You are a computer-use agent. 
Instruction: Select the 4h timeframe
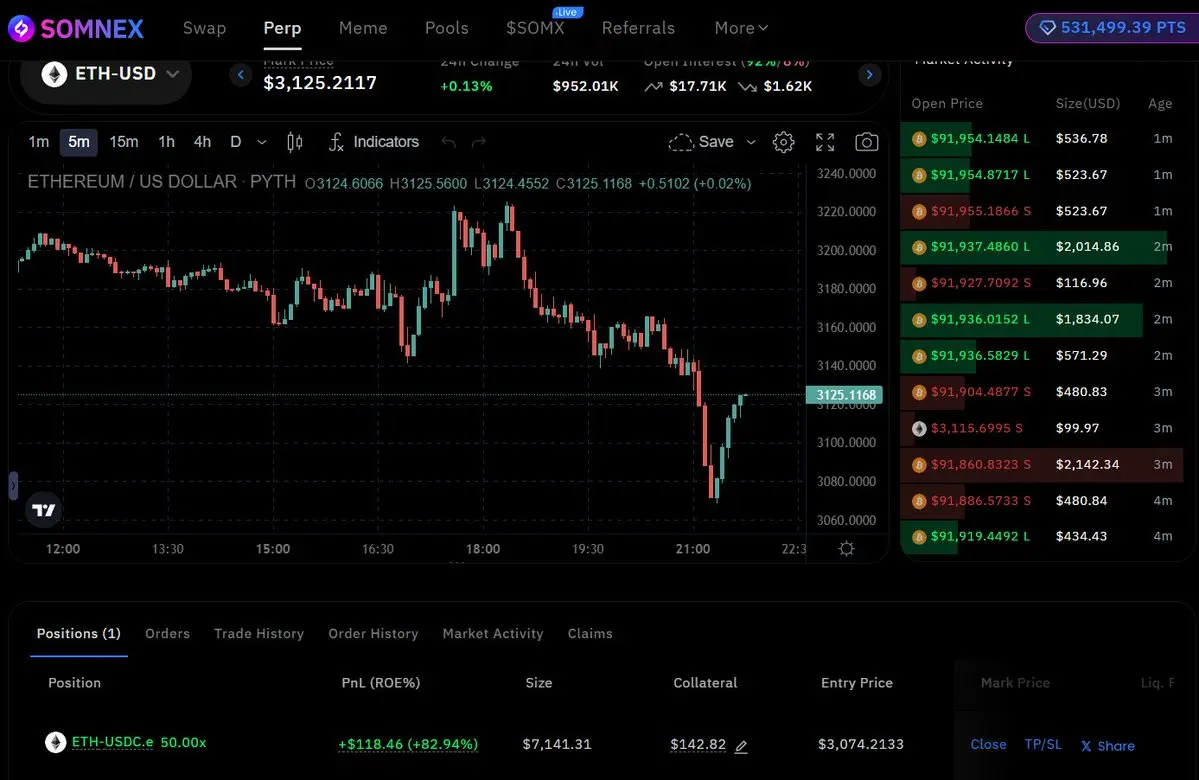pyautogui.click(x=202, y=141)
